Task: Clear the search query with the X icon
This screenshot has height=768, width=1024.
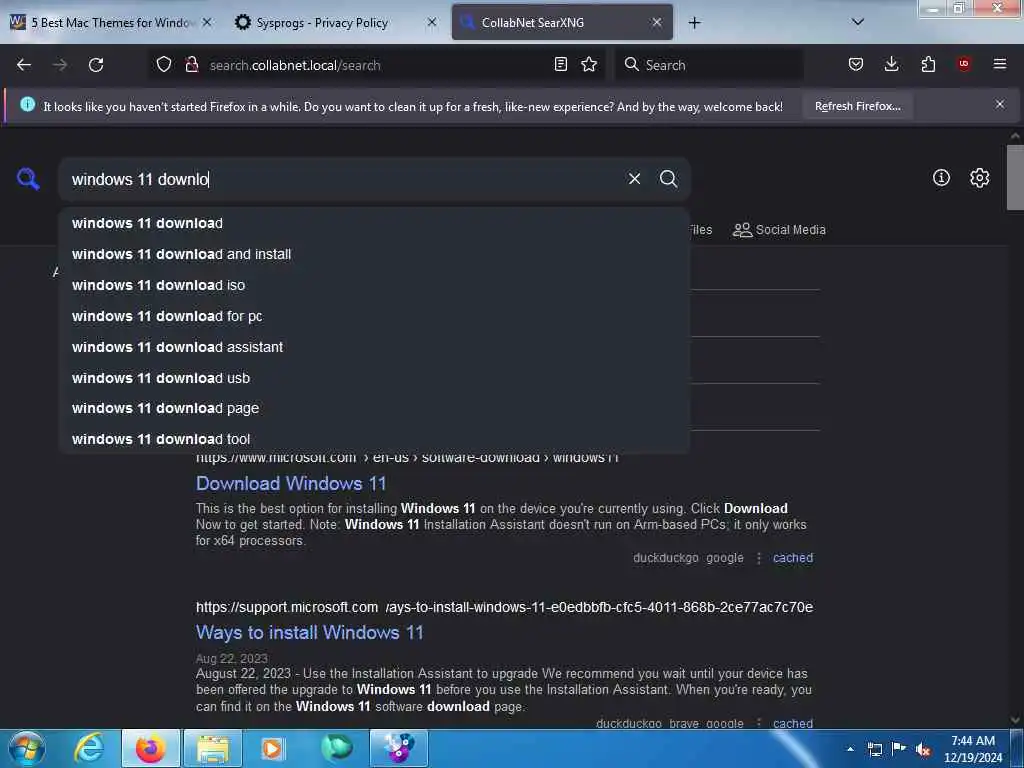Action: [634, 179]
